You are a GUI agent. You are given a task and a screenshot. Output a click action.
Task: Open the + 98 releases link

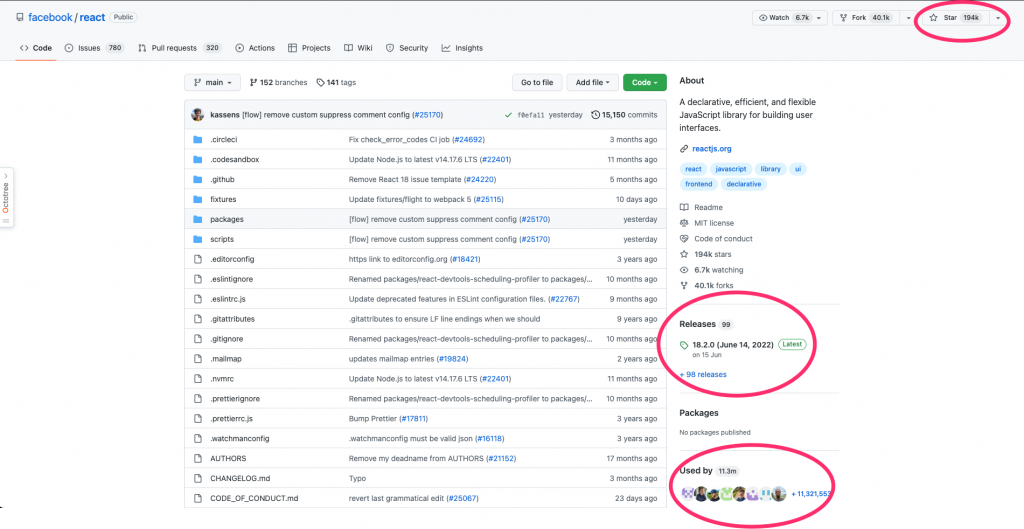click(x=703, y=374)
